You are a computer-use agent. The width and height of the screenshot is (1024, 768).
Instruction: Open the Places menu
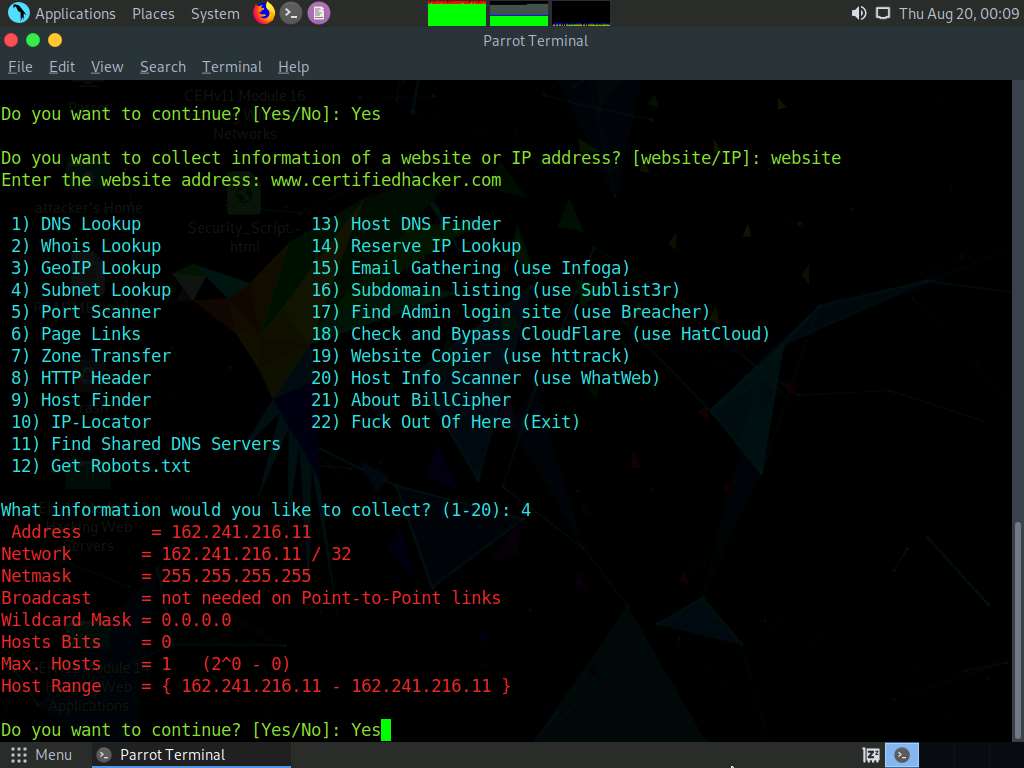click(x=153, y=14)
